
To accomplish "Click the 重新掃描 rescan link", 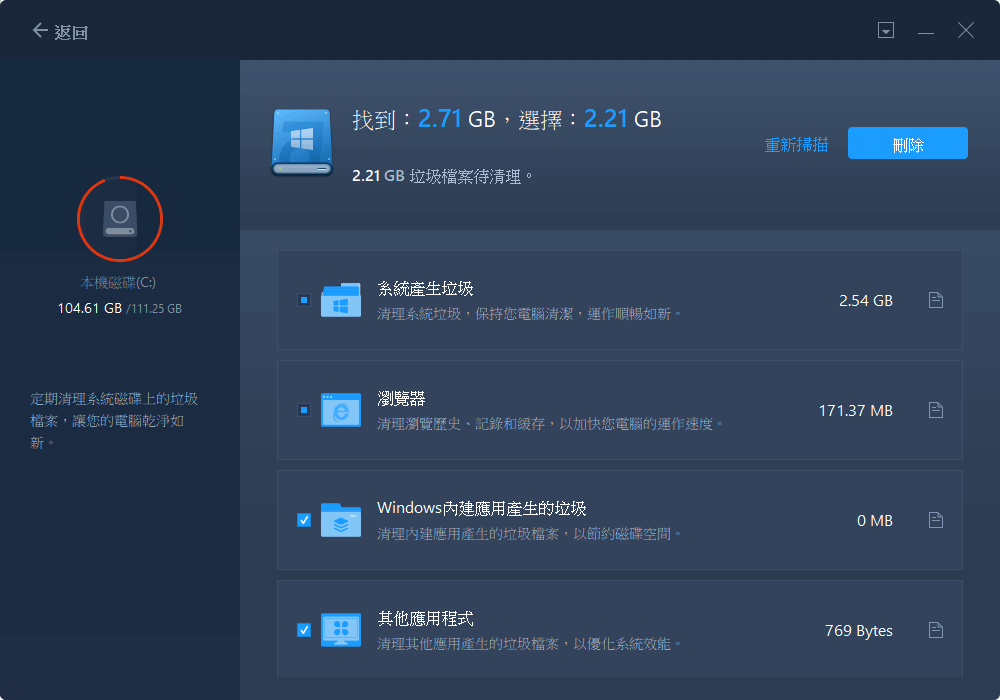I will point(796,144).
